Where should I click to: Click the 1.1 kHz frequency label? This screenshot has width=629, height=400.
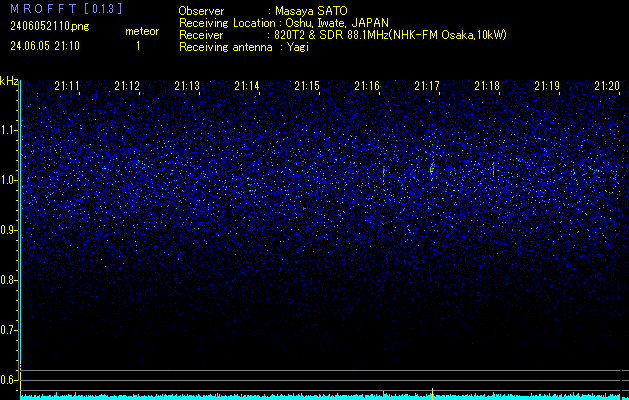[x=8, y=130]
